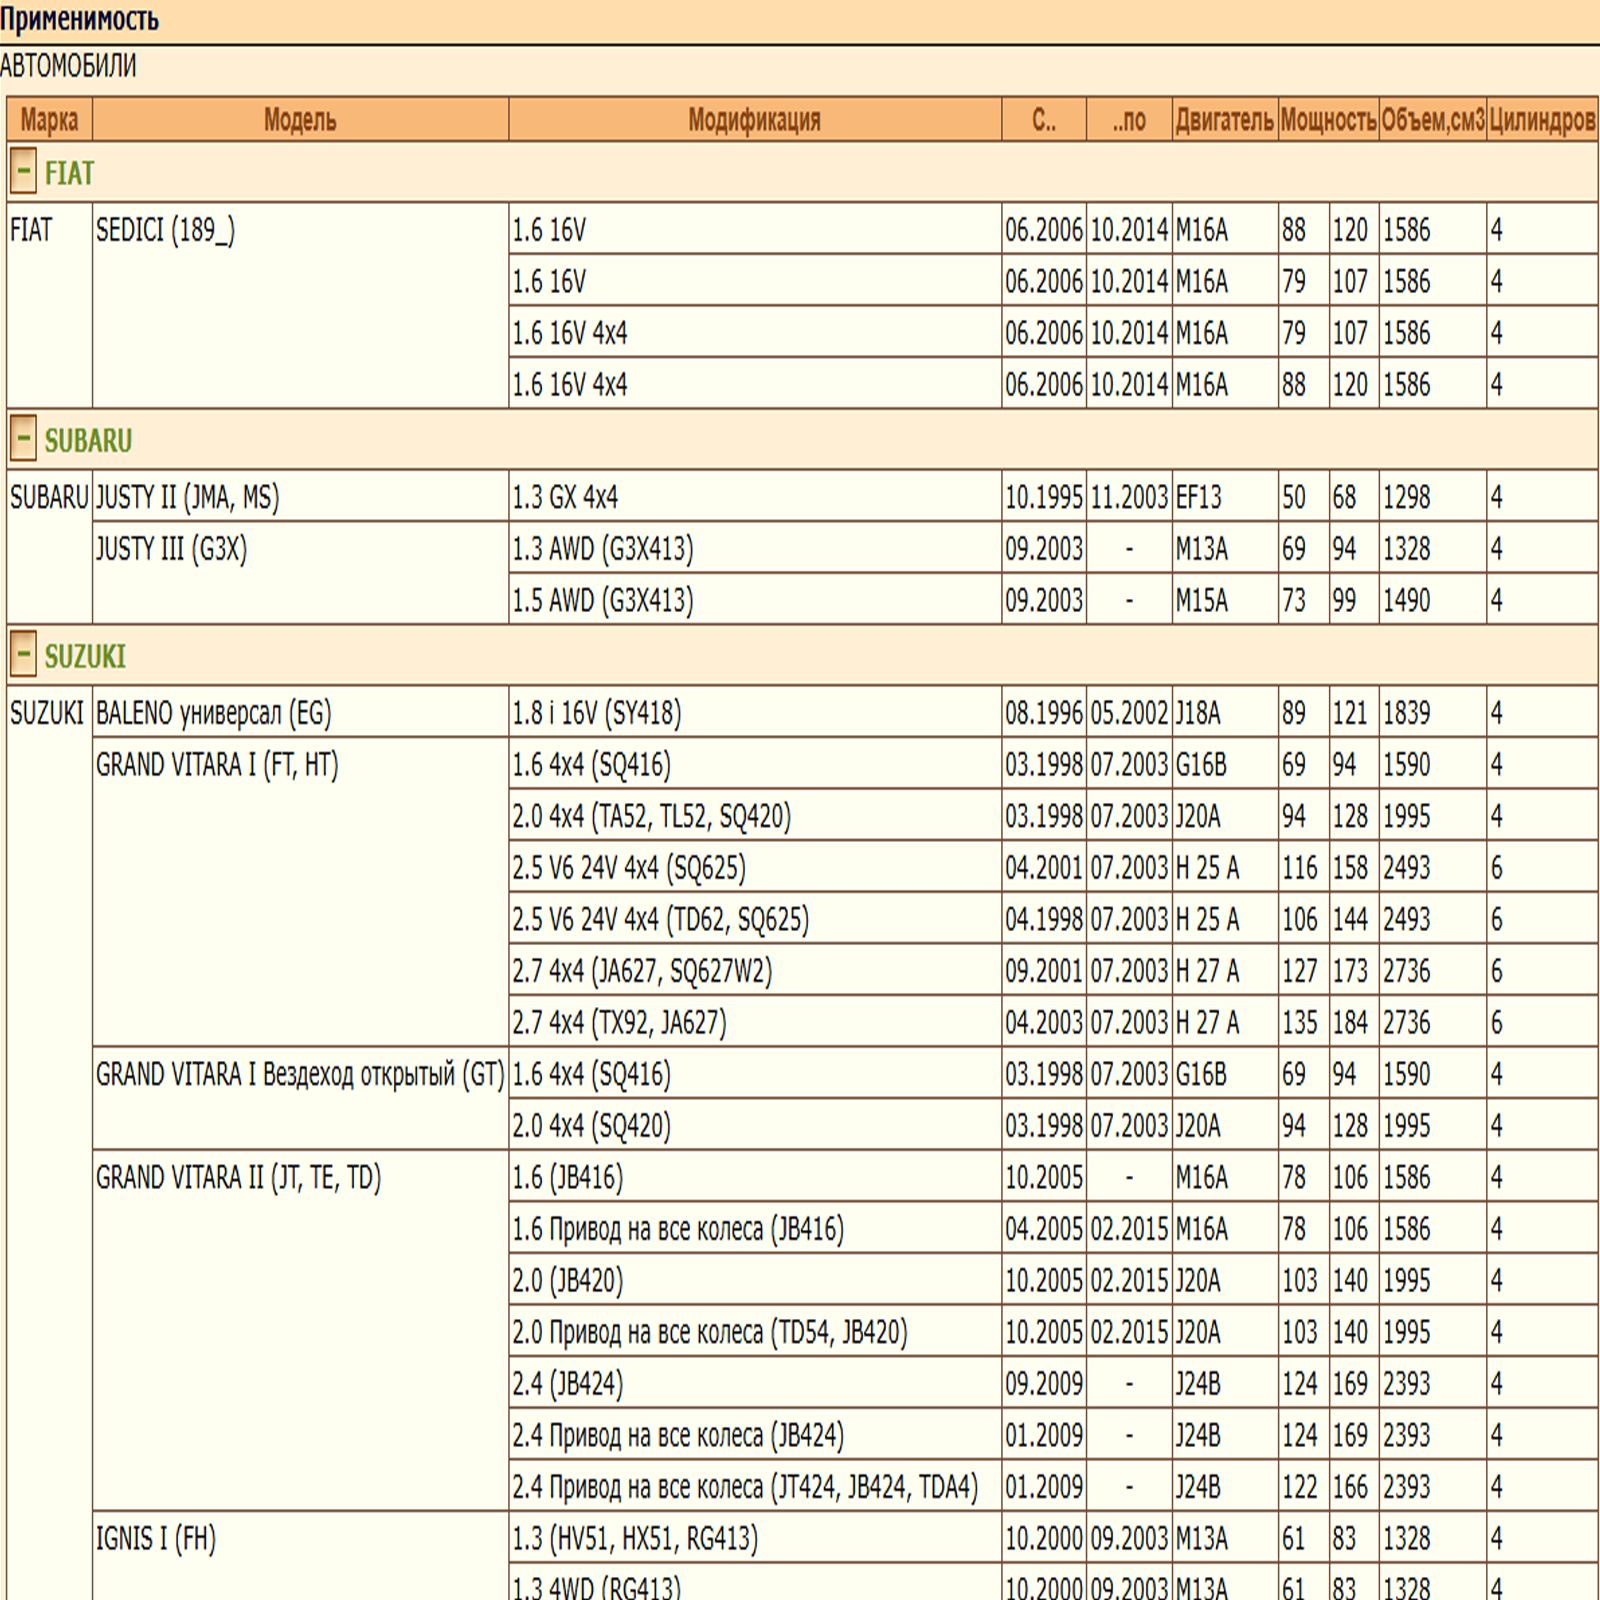Image resolution: width=1600 pixels, height=1600 pixels.
Task: Click the Мощность column header
Action: [x=1328, y=120]
